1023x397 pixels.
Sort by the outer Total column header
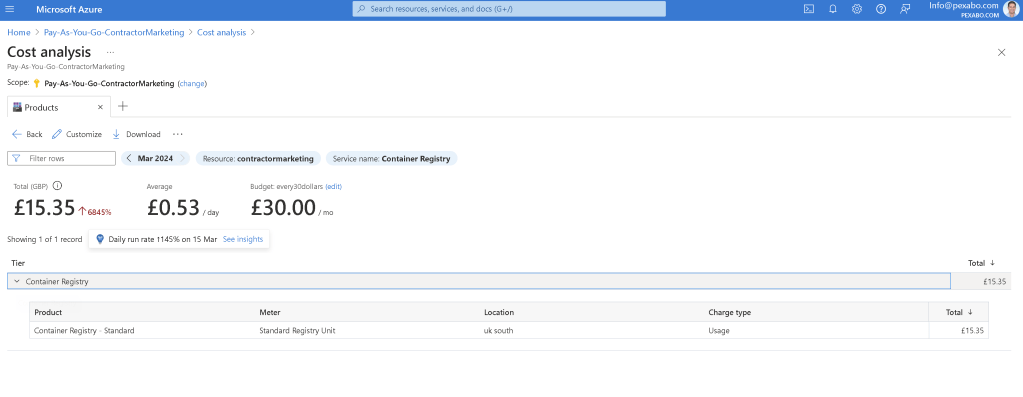(981, 263)
